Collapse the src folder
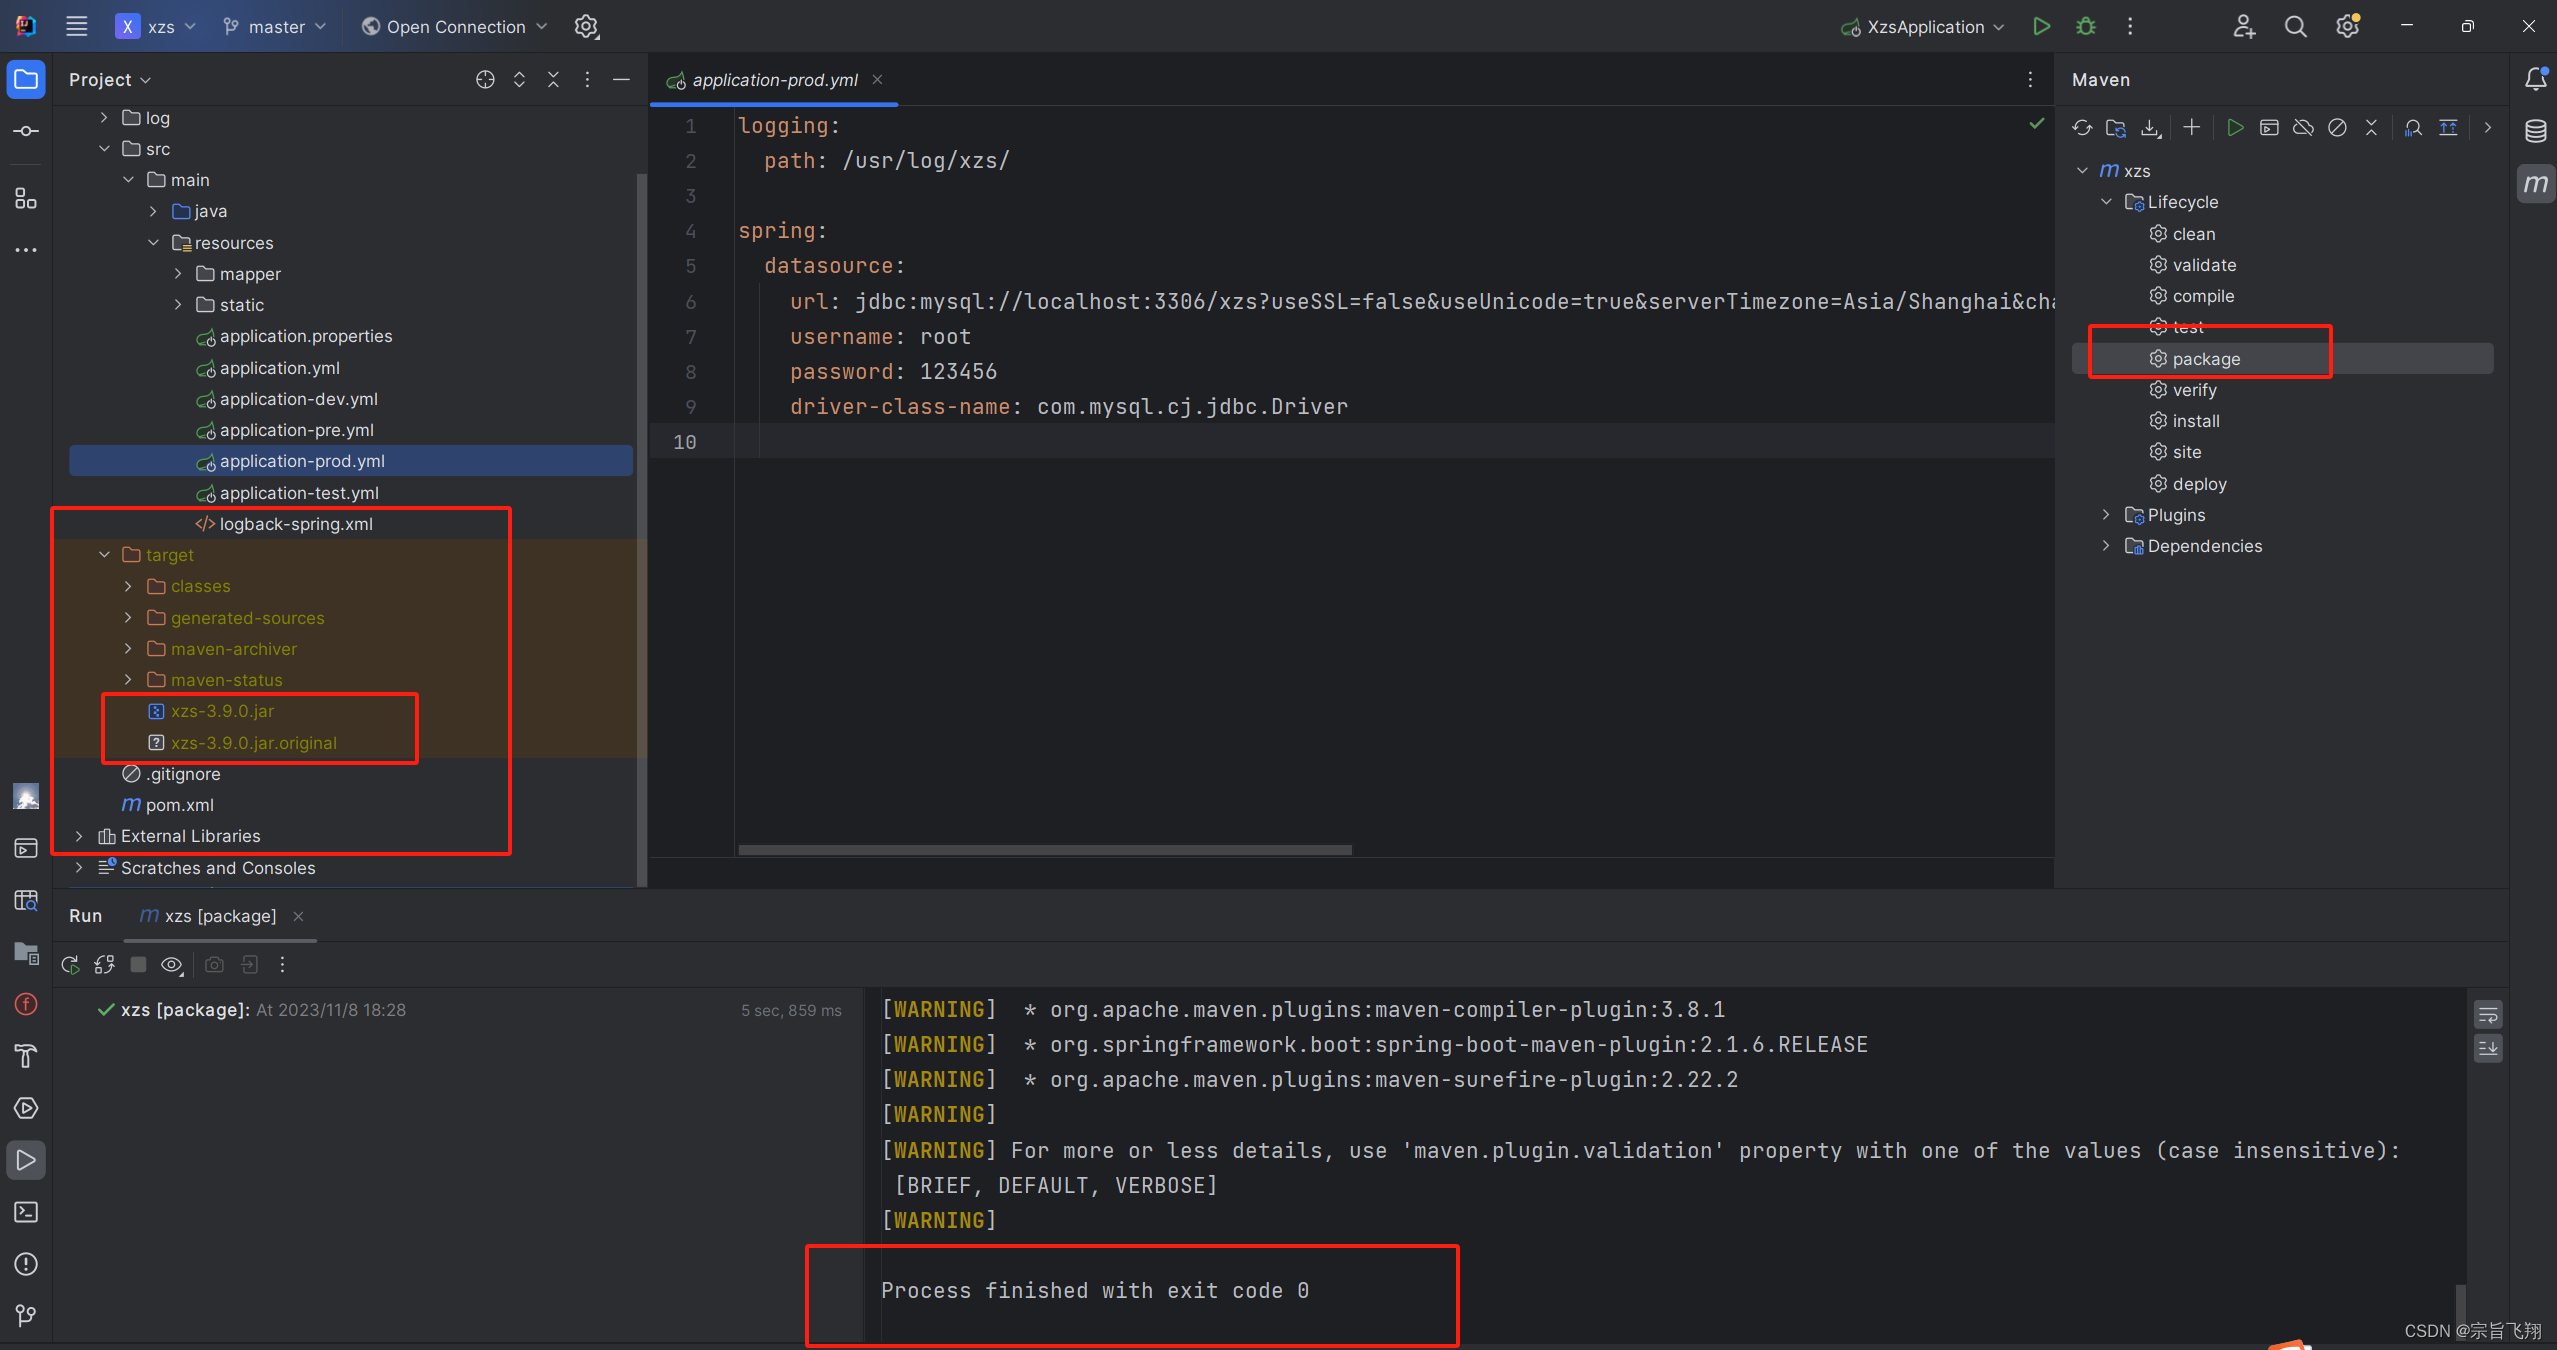The image size is (2557, 1350). [x=104, y=149]
